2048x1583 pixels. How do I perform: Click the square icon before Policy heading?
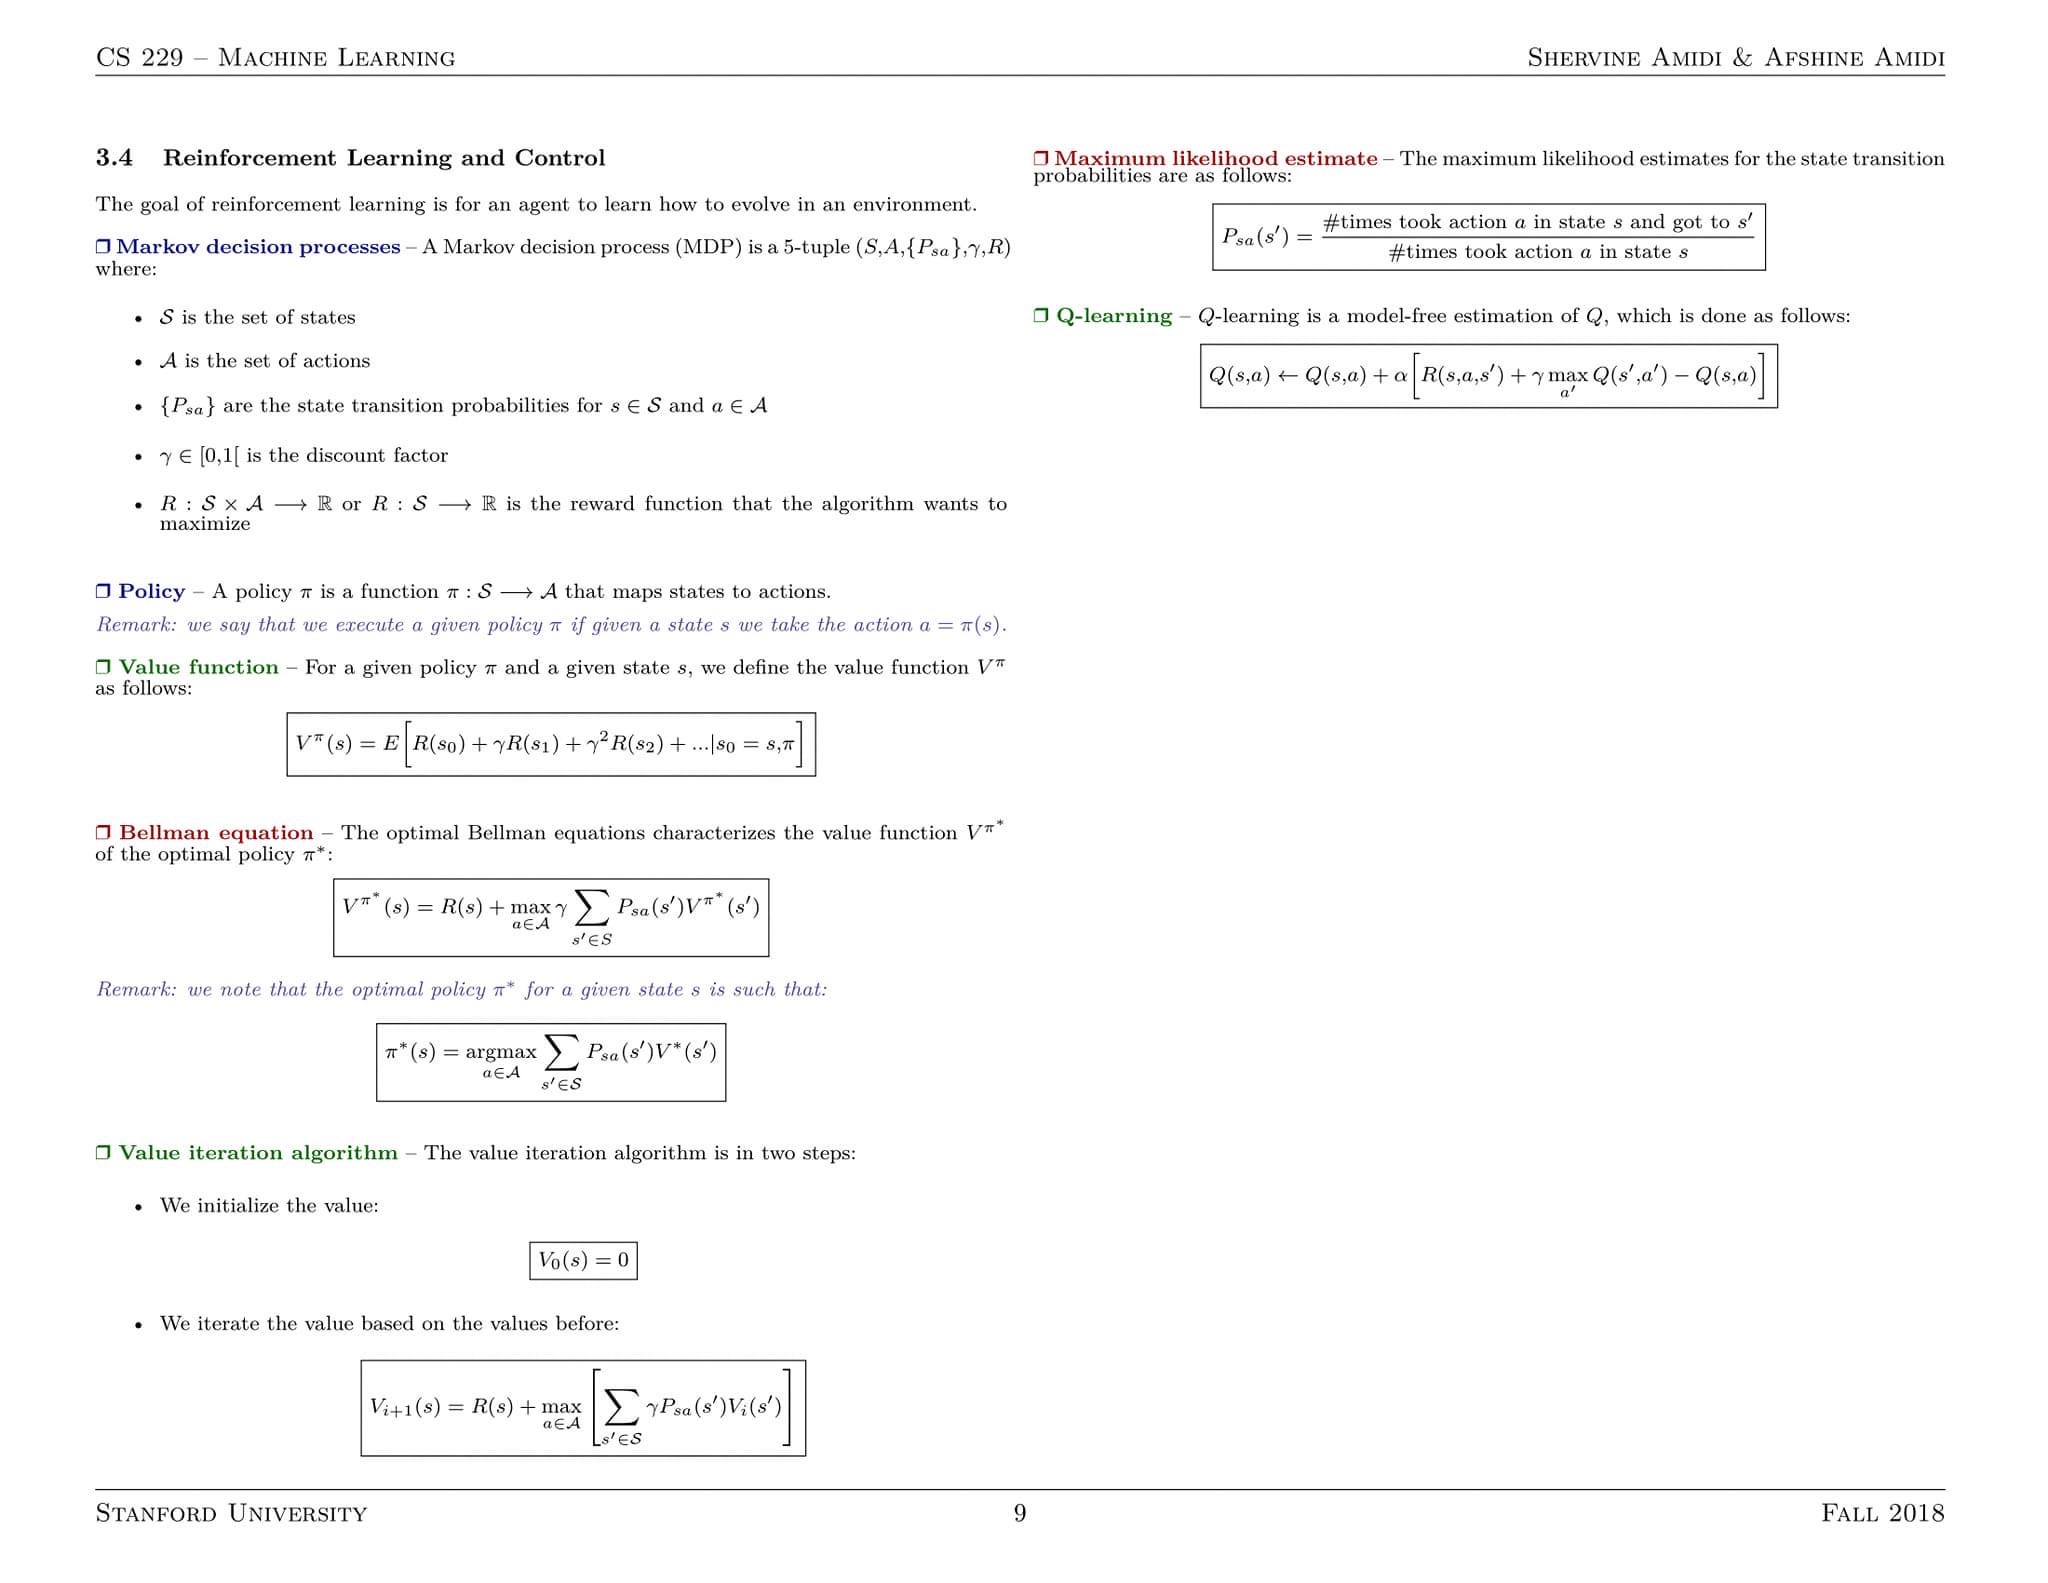tap(103, 591)
